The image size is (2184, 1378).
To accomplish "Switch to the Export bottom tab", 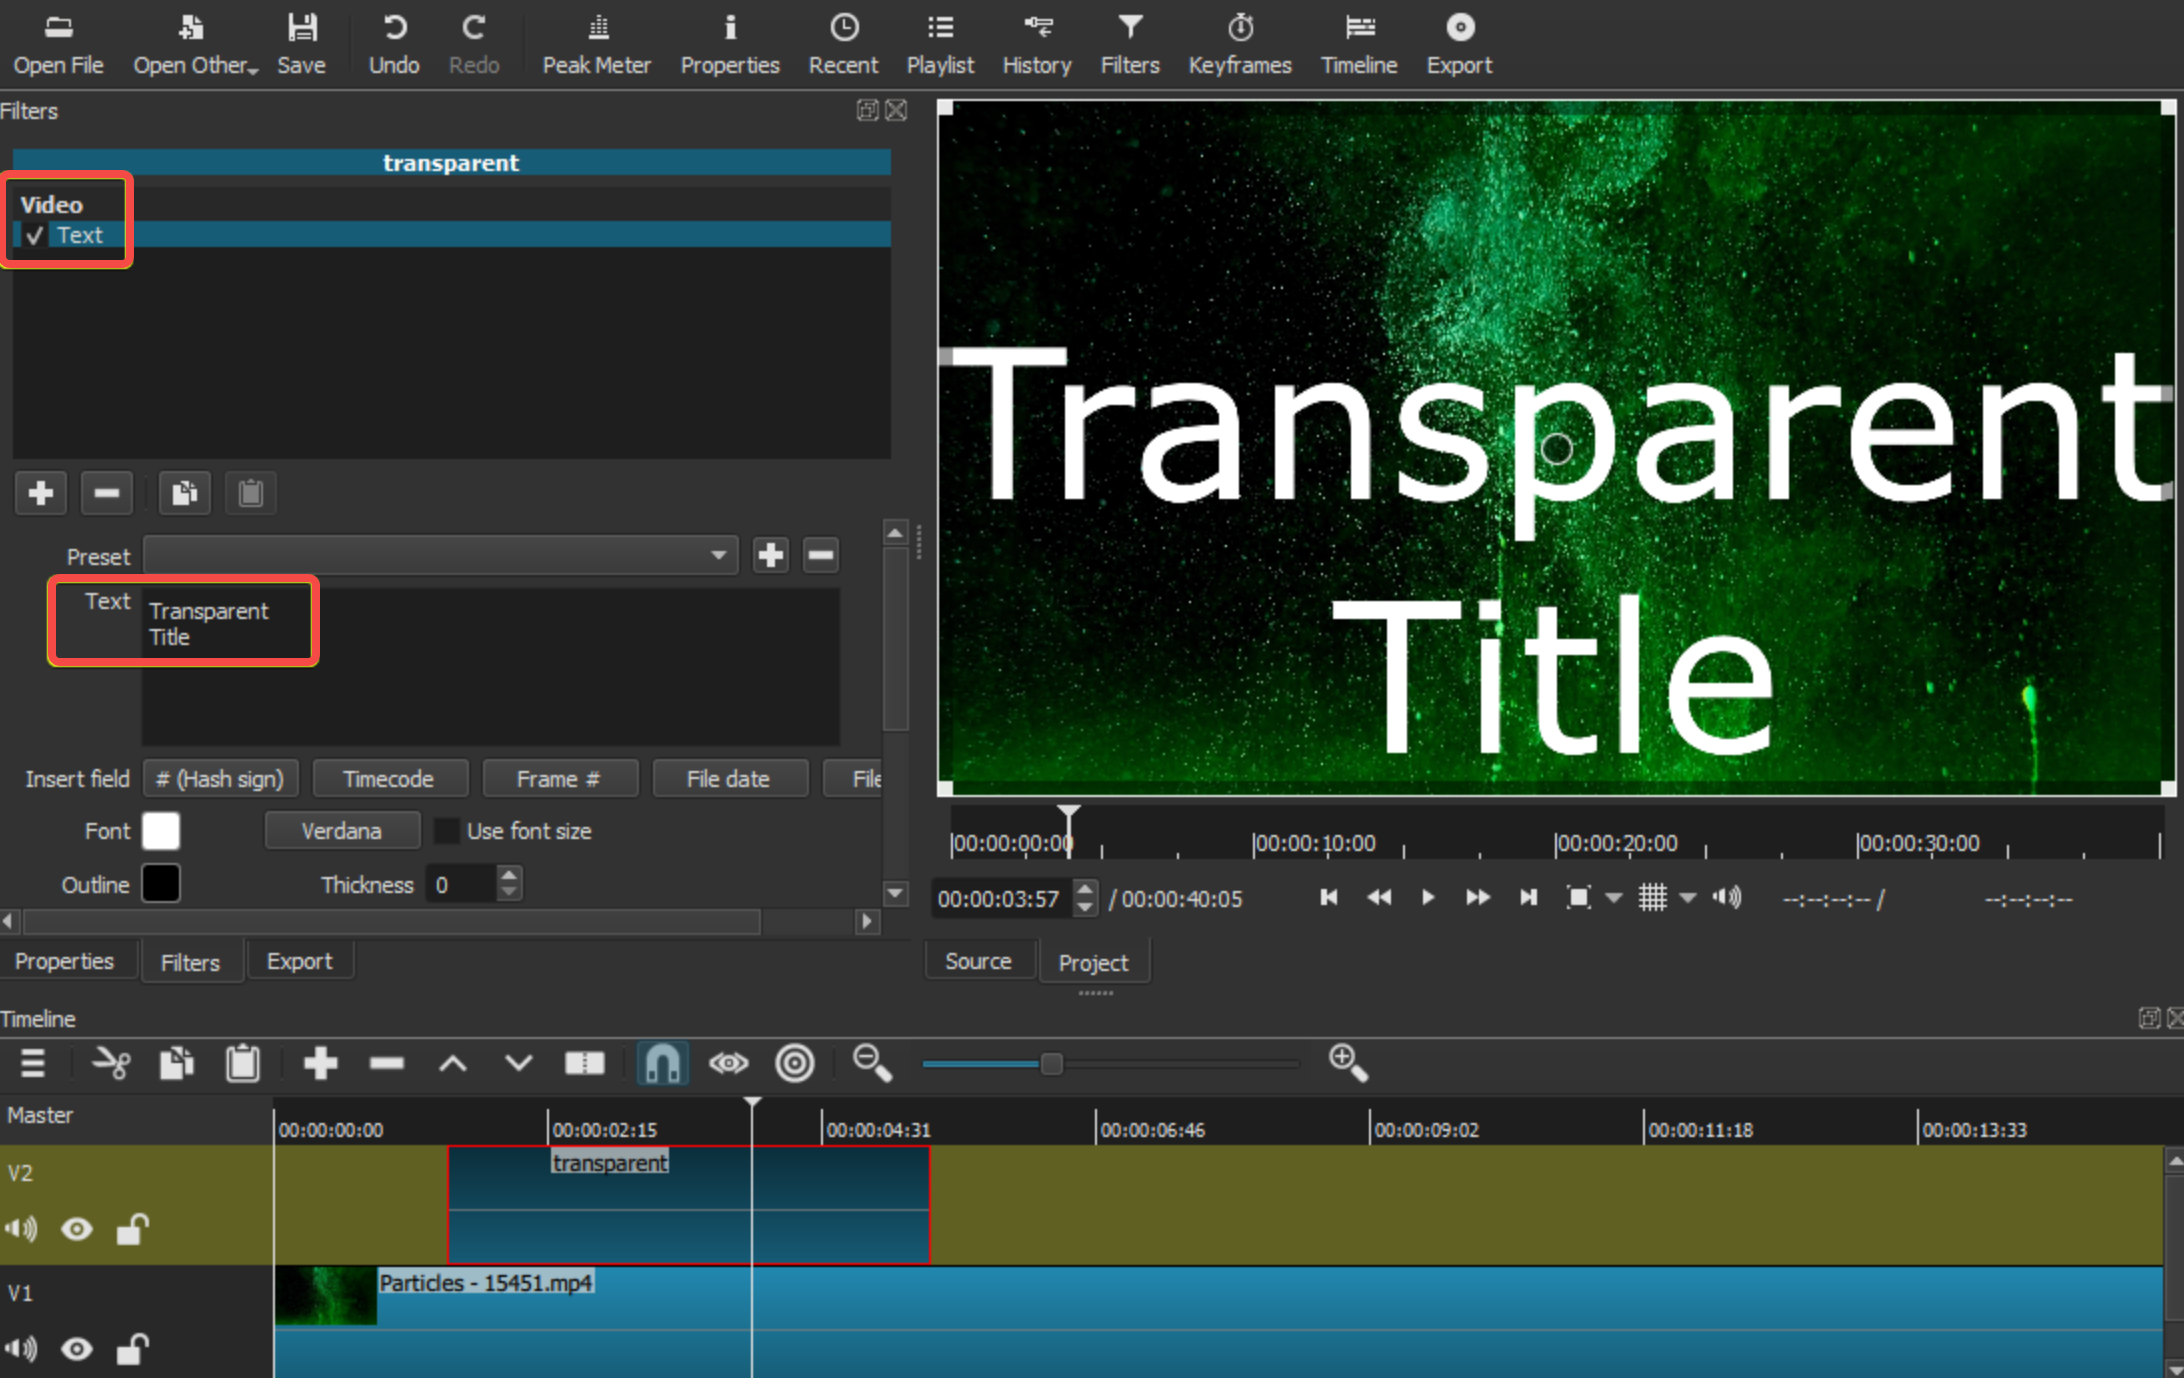I will click(299, 961).
